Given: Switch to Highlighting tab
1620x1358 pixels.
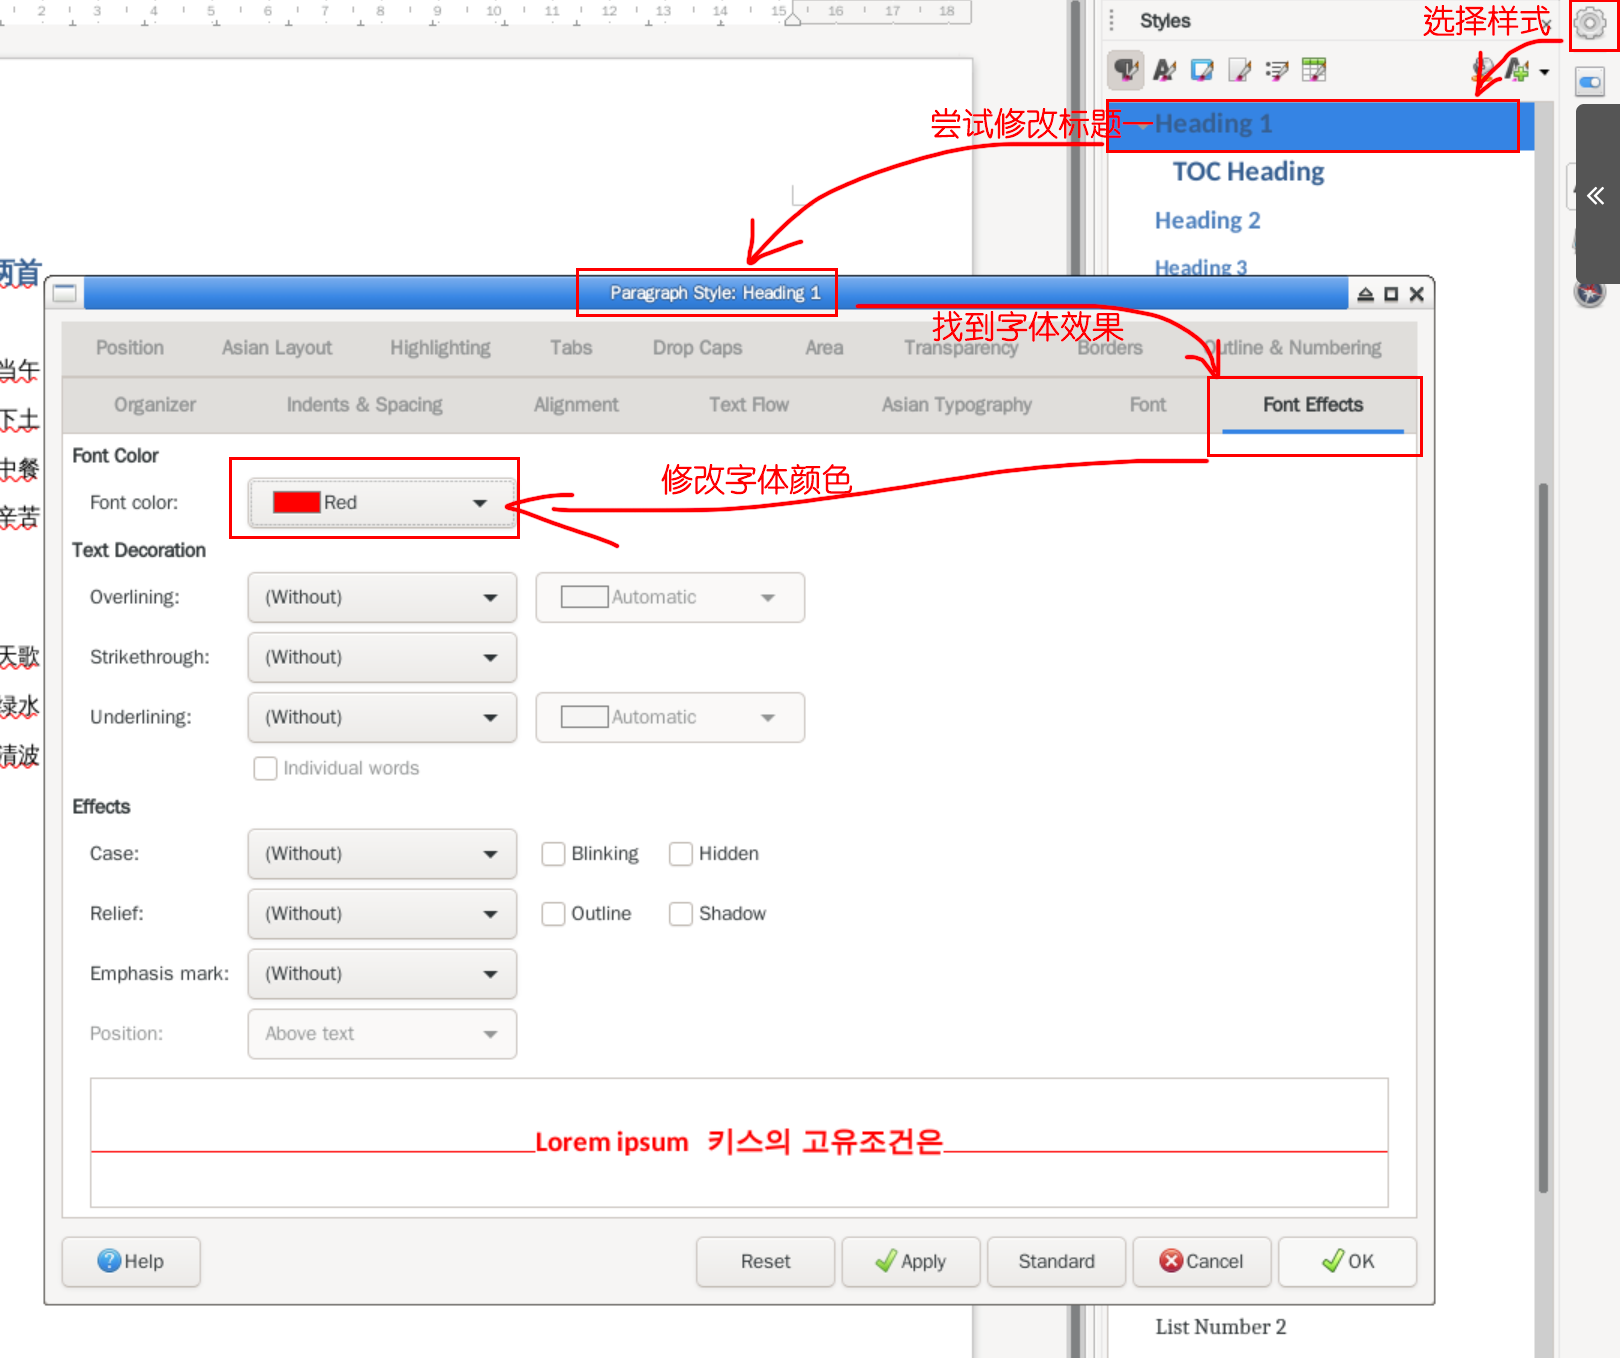Looking at the screenshot, I should [440, 348].
